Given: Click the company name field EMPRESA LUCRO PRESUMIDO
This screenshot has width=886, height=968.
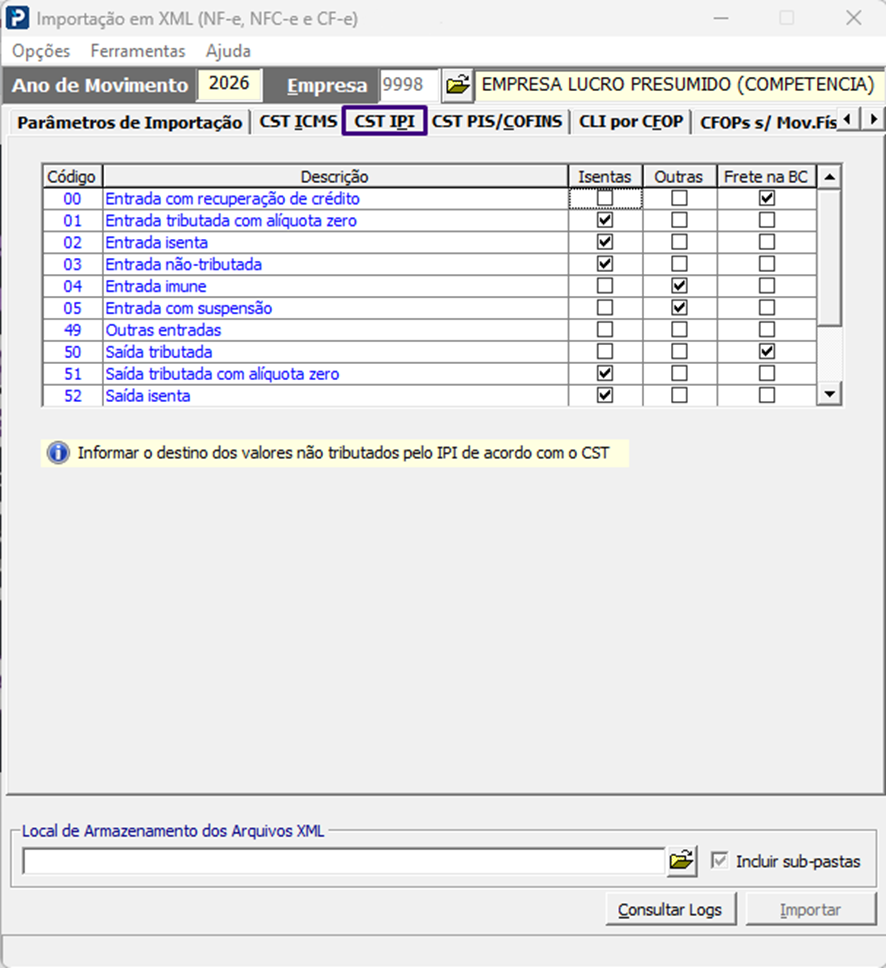Looking at the screenshot, I should point(679,85).
